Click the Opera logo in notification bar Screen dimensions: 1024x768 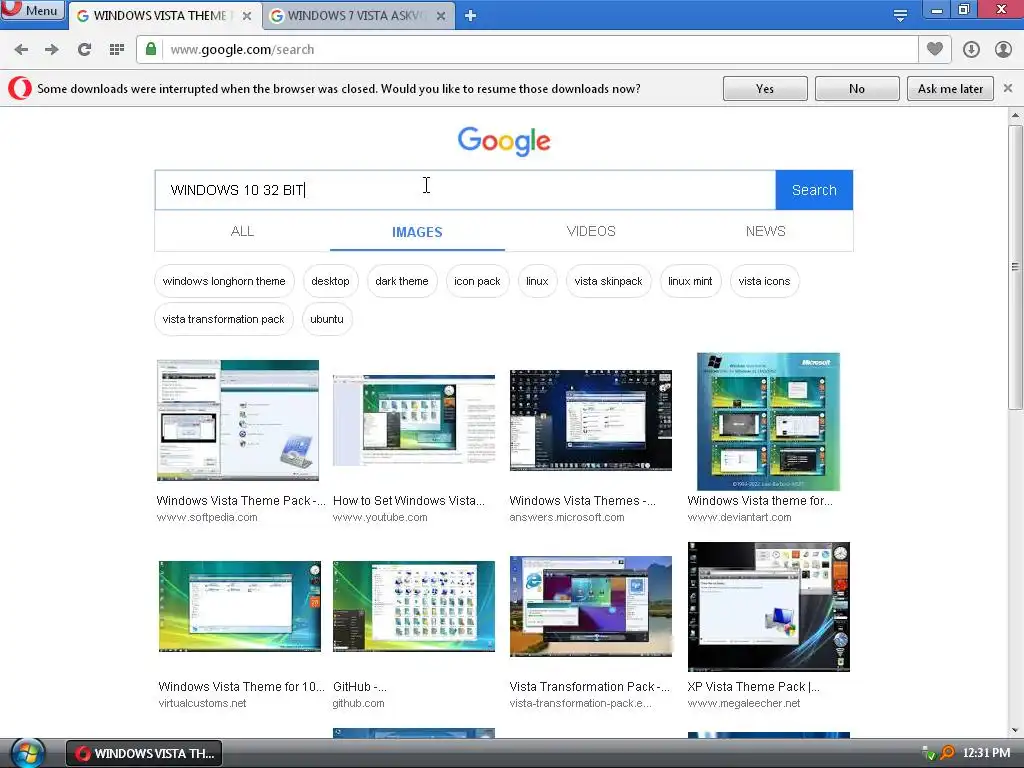[20, 88]
